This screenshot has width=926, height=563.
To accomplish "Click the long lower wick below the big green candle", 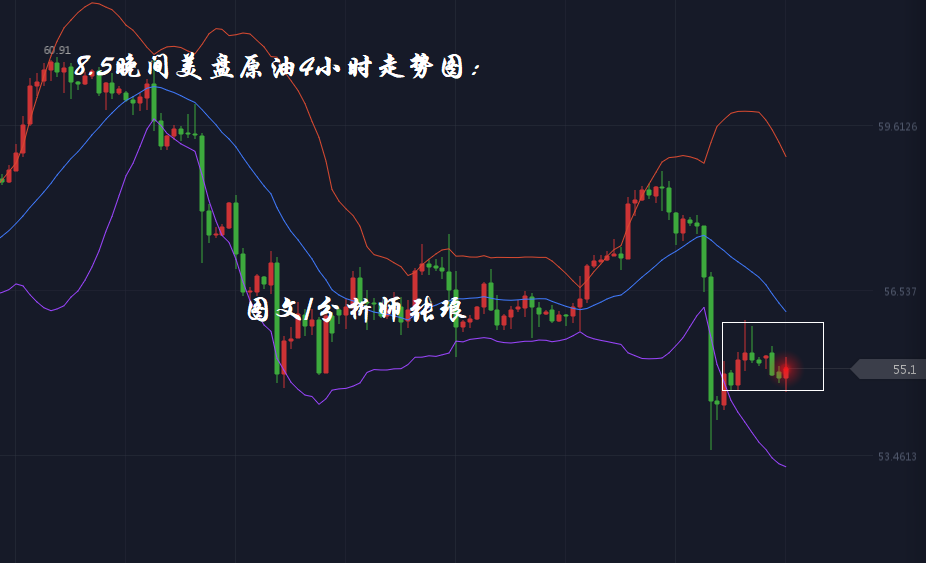I will [x=711, y=428].
